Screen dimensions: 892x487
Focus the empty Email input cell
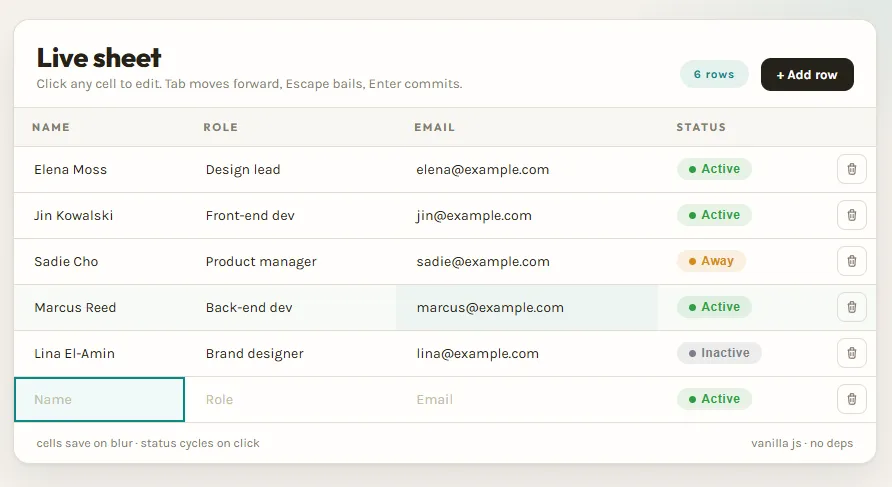(527, 399)
